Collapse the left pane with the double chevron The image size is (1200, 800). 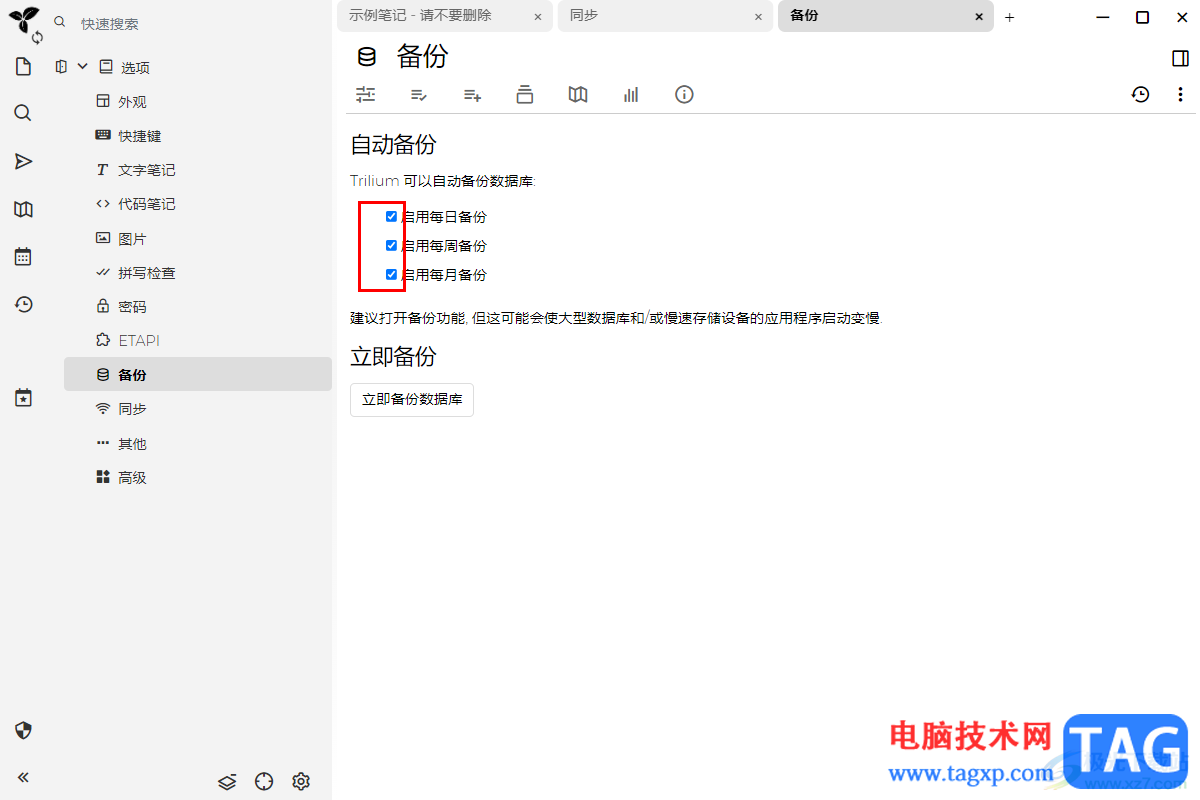(23, 777)
